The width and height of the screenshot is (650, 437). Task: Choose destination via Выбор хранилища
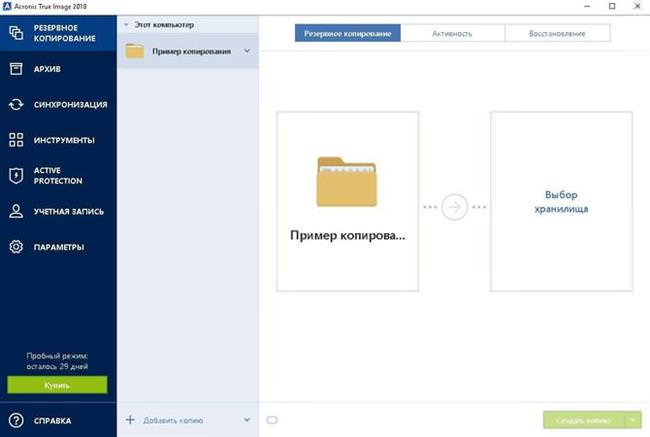(561, 202)
